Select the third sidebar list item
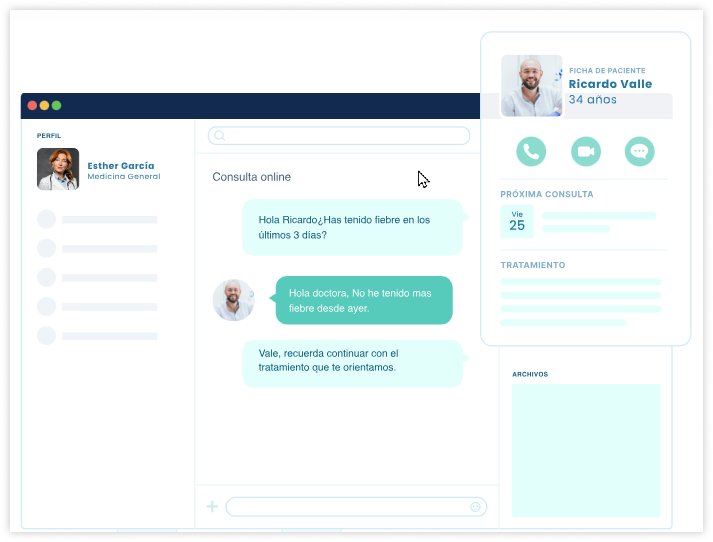The image size is (713, 542). tap(97, 277)
